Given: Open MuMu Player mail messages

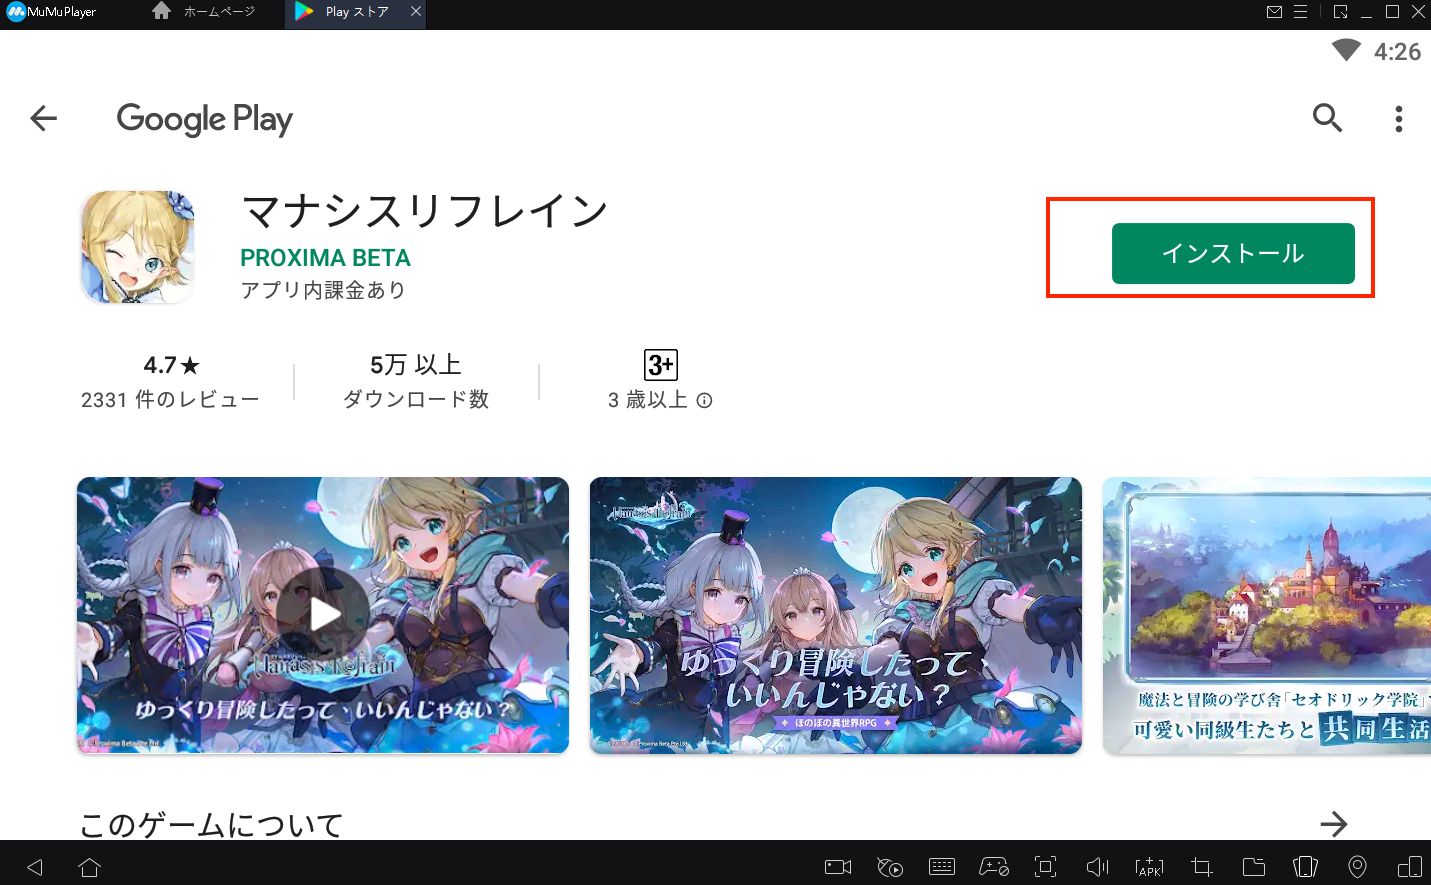Looking at the screenshot, I should (1274, 12).
